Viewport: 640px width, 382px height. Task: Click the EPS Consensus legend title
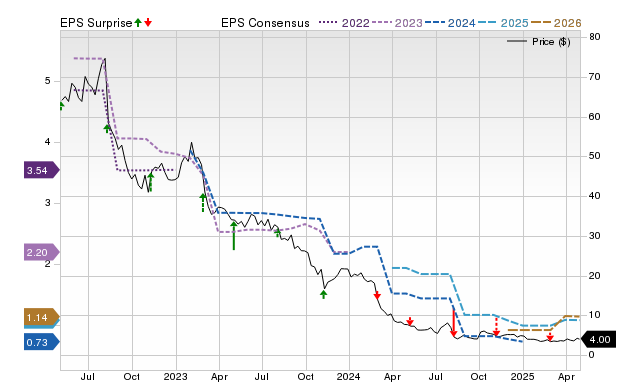[265, 23]
